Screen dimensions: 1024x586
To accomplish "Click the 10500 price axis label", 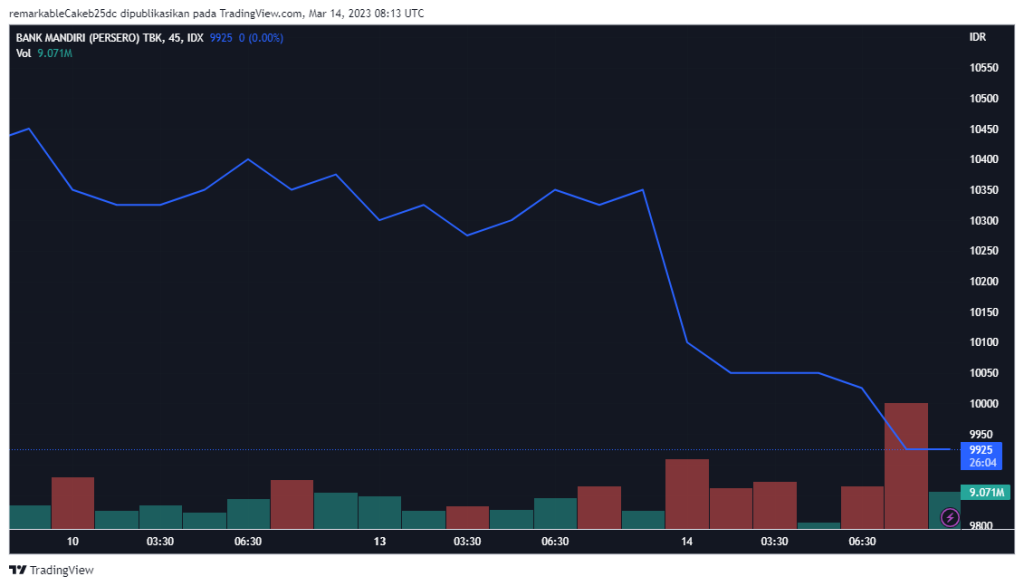I will point(984,99).
